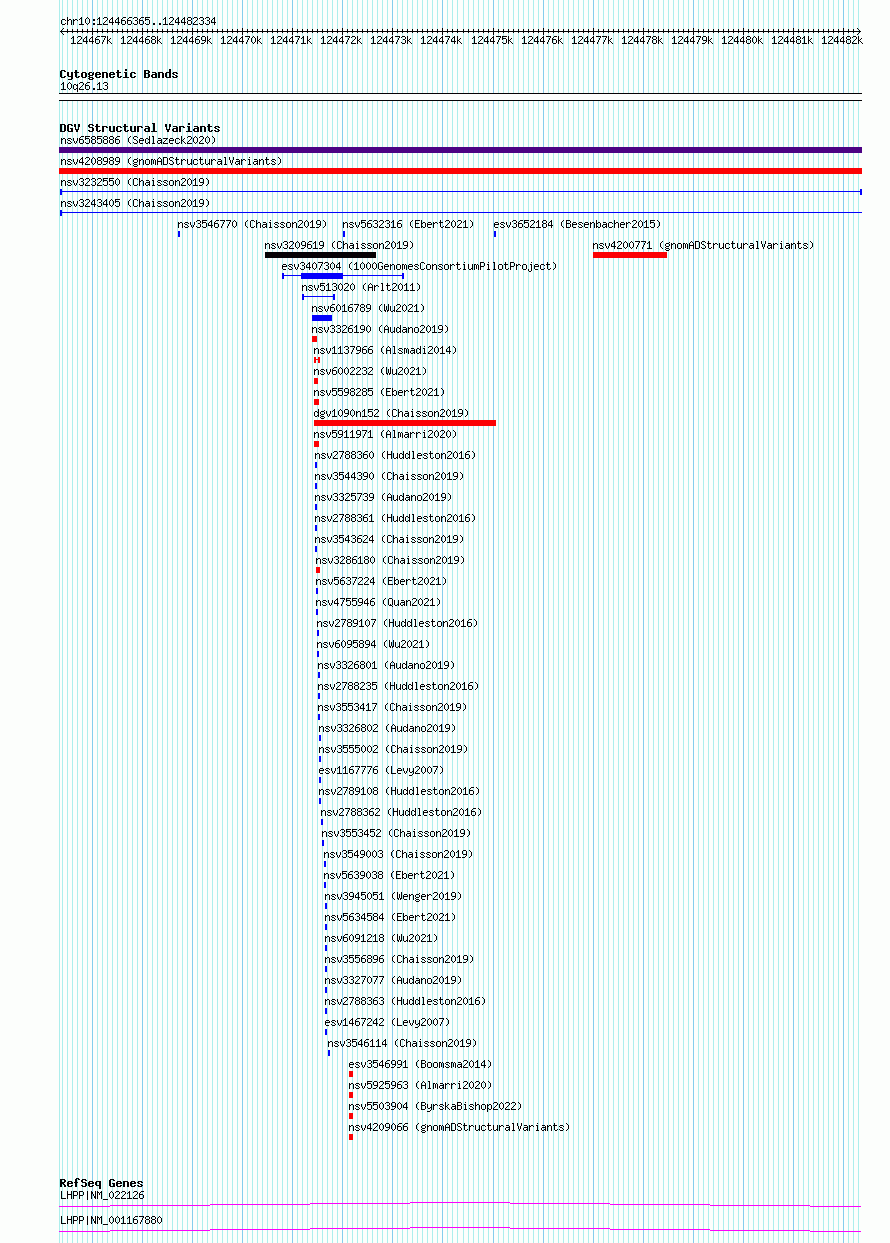Click dgv1090n152 (Chaisson2019) label
Viewport: 890px width, 1243px height.
coord(391,414)
